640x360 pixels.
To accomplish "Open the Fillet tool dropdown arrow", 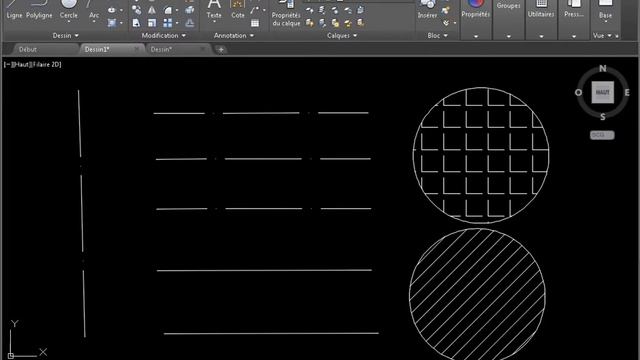I will (177, 10).
